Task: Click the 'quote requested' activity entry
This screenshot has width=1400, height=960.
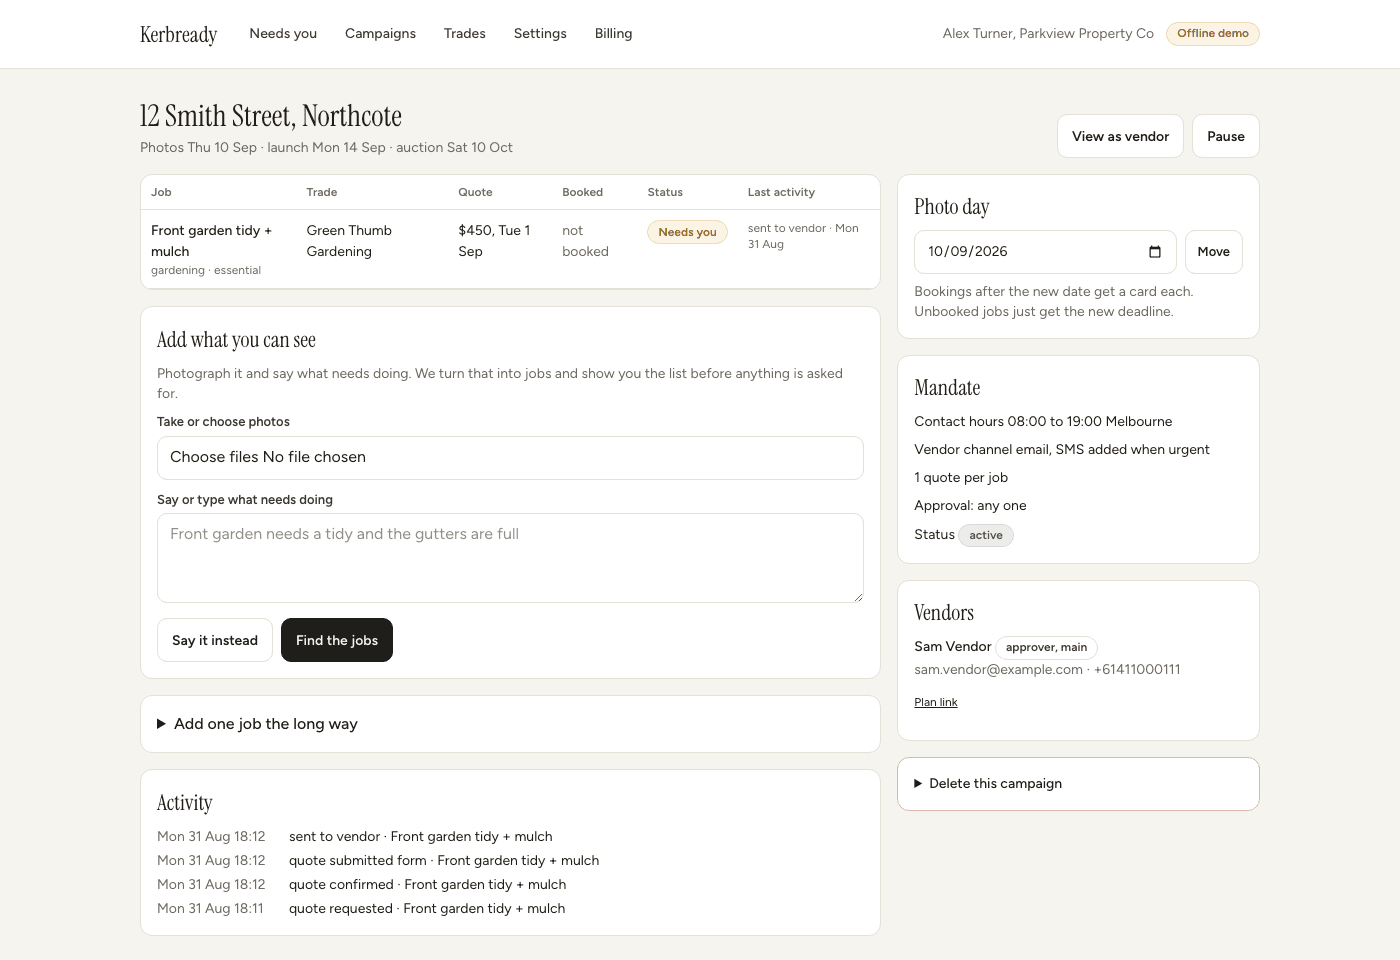Action: [x=427, y=908]
